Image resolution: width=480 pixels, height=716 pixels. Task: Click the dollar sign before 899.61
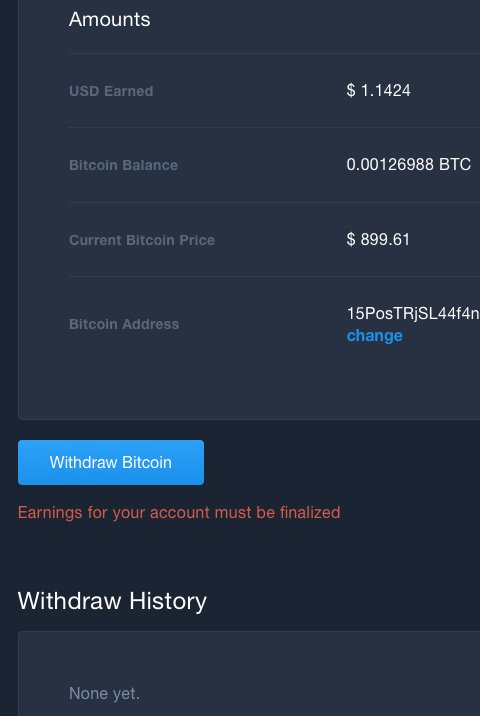point(351,239)
